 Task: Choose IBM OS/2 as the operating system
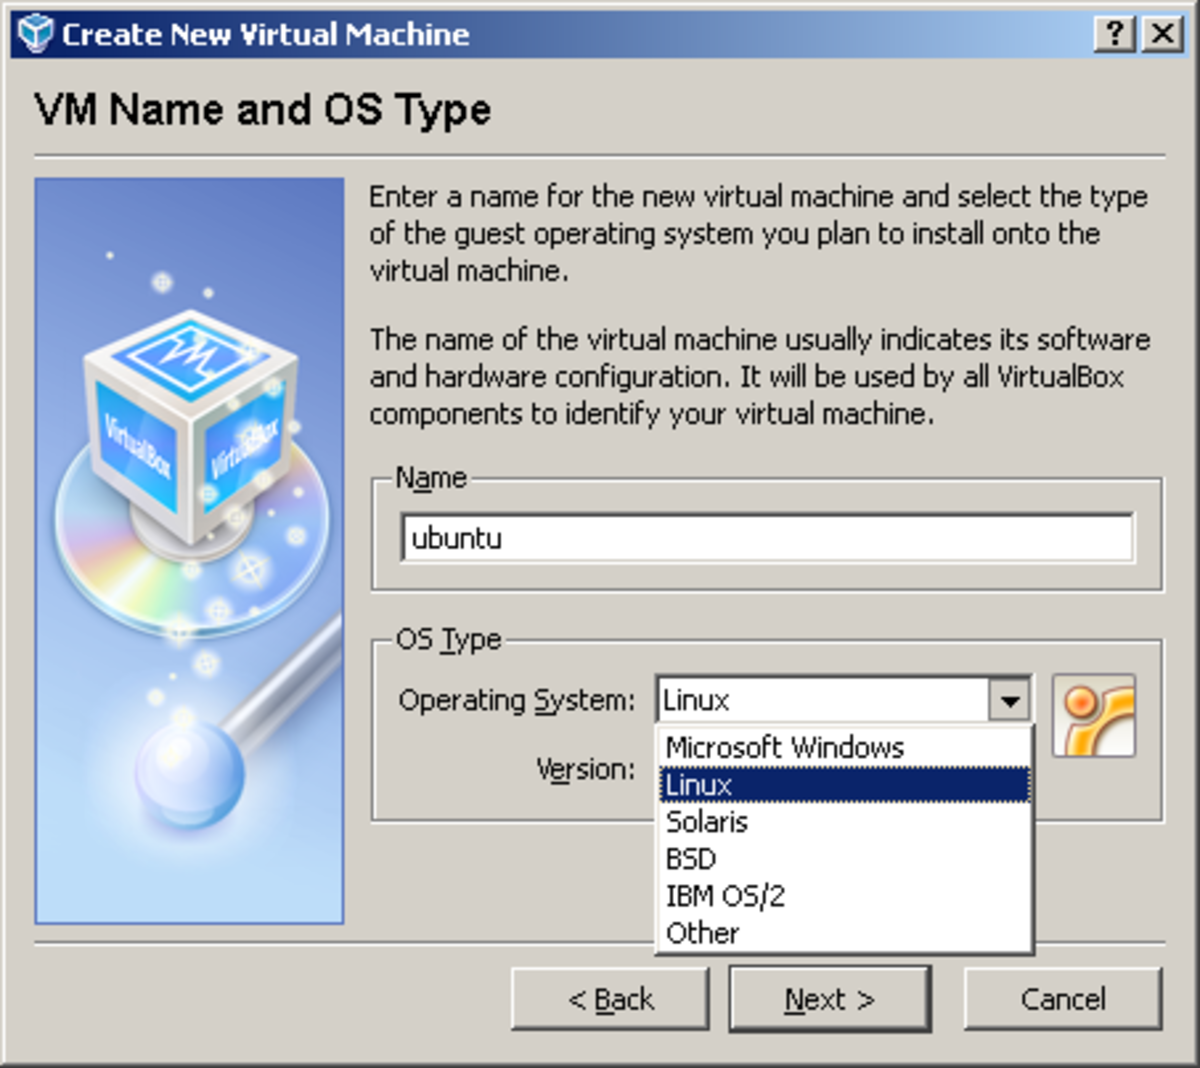pos(725,896)
